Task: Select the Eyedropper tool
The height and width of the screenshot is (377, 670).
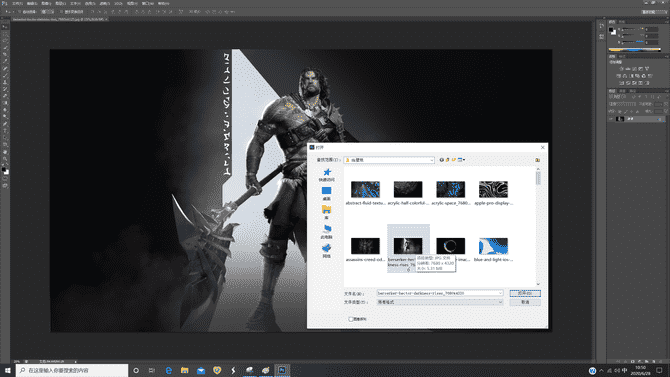Action: tap(5, 62)
